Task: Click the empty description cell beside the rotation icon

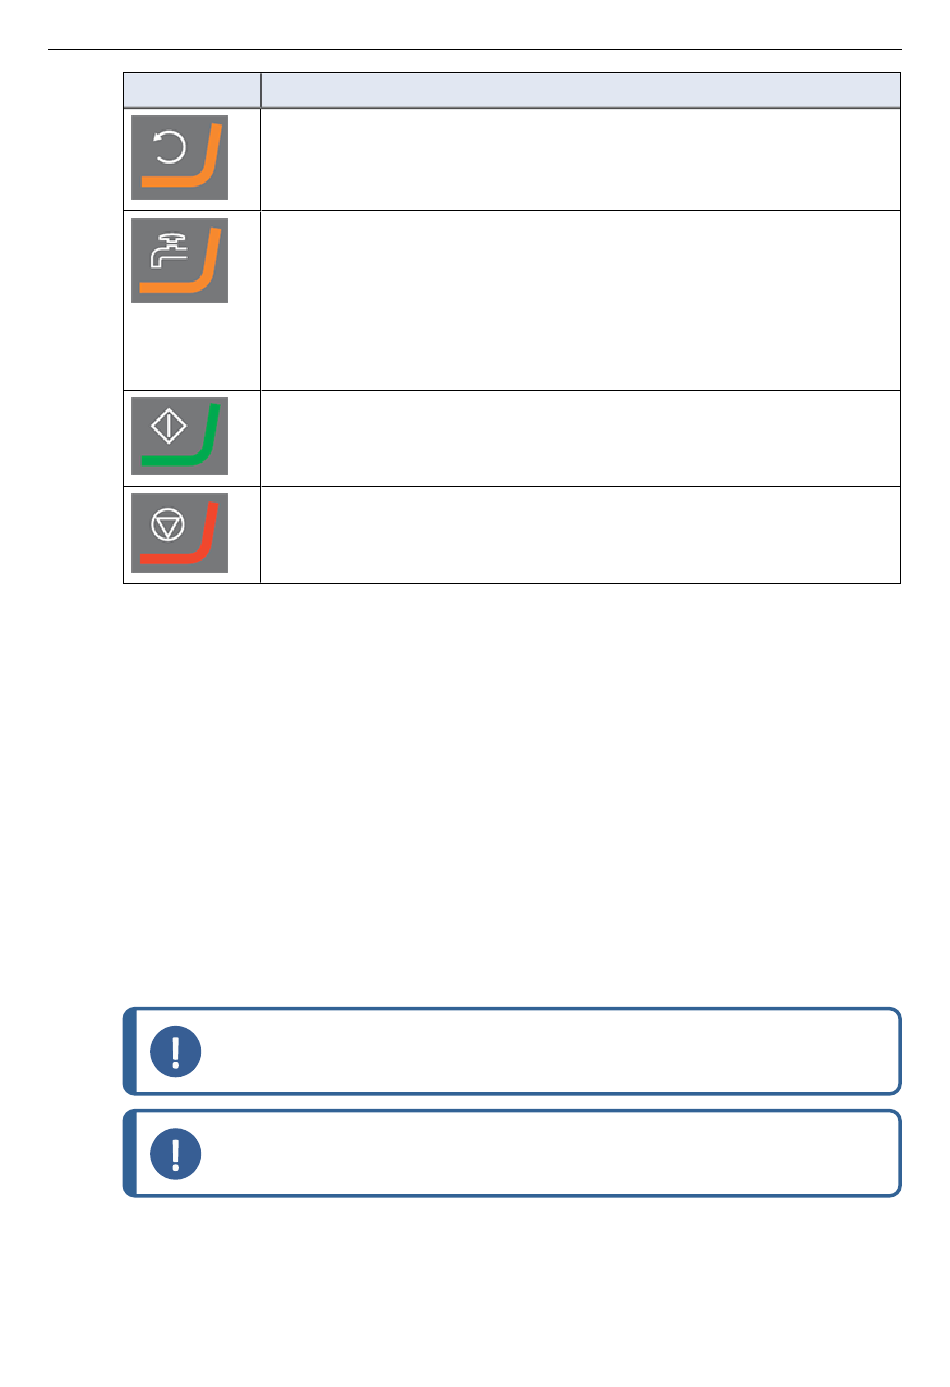Action: click(x=581, y=159)
